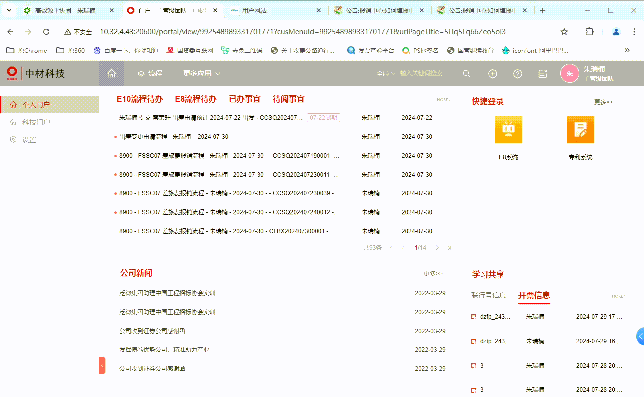Go to next page of the task list

[x=437, y=248]
